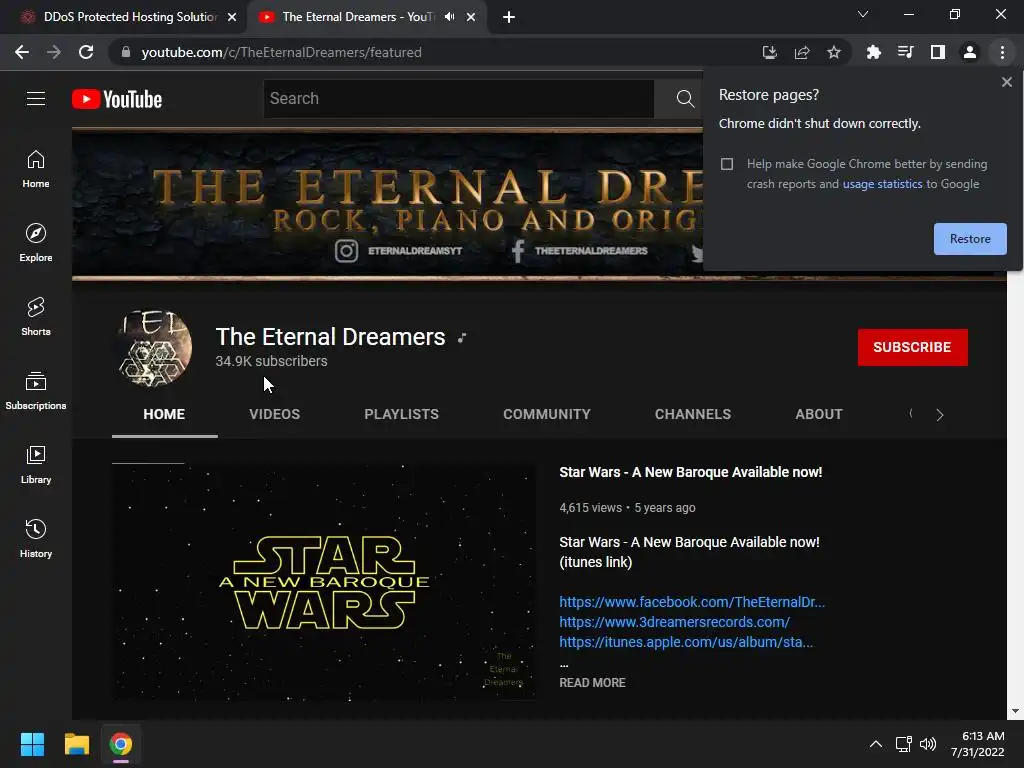Mute the tab via speaker icon
Image resolution: width=1024 pixels, height=768 pixels.
tap(449, 17)
